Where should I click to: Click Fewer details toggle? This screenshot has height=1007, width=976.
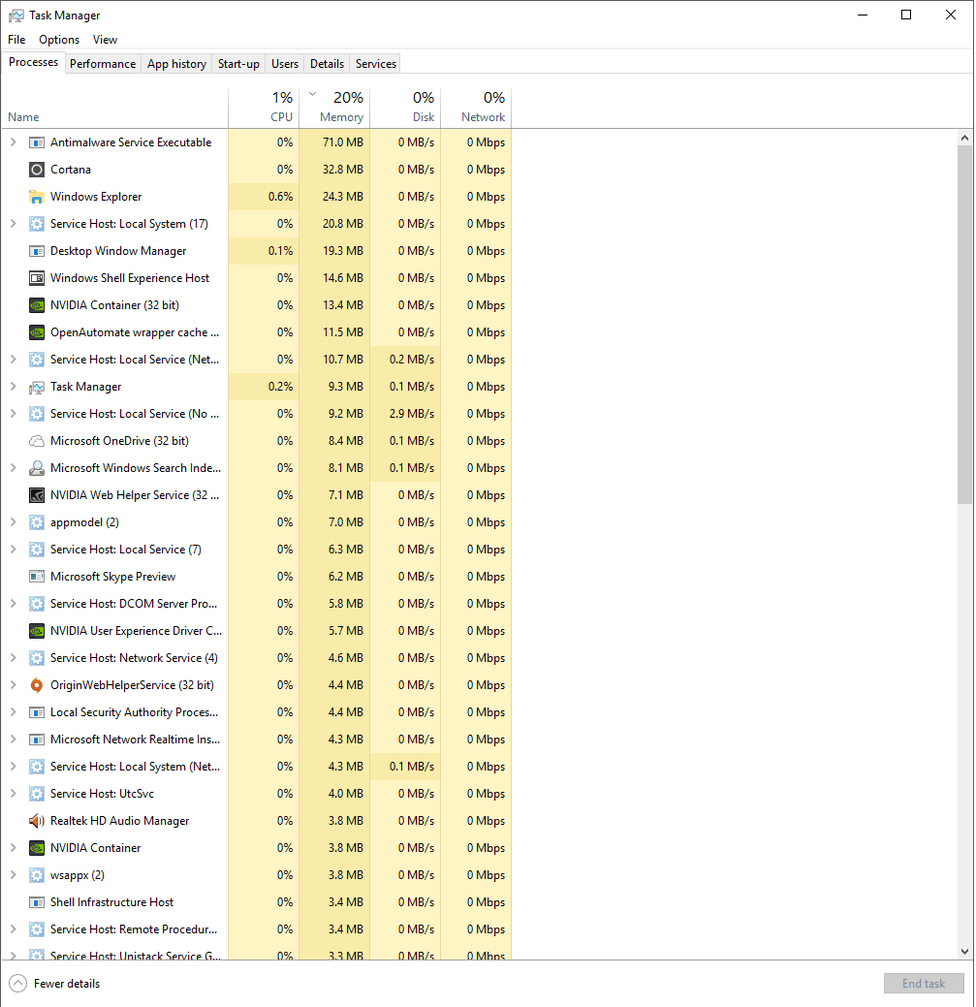click(x=55, y=983)
